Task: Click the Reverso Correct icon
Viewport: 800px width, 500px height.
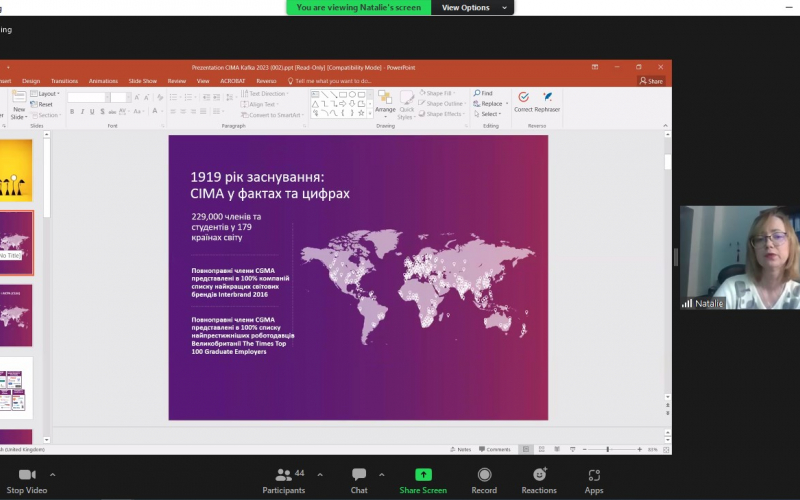Action: pos(523,97)
